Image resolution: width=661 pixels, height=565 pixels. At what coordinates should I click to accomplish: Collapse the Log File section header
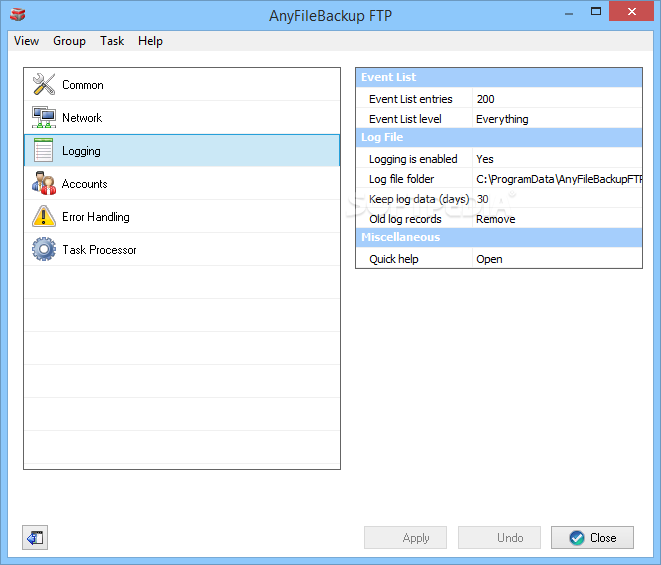[x=499, y=137]
